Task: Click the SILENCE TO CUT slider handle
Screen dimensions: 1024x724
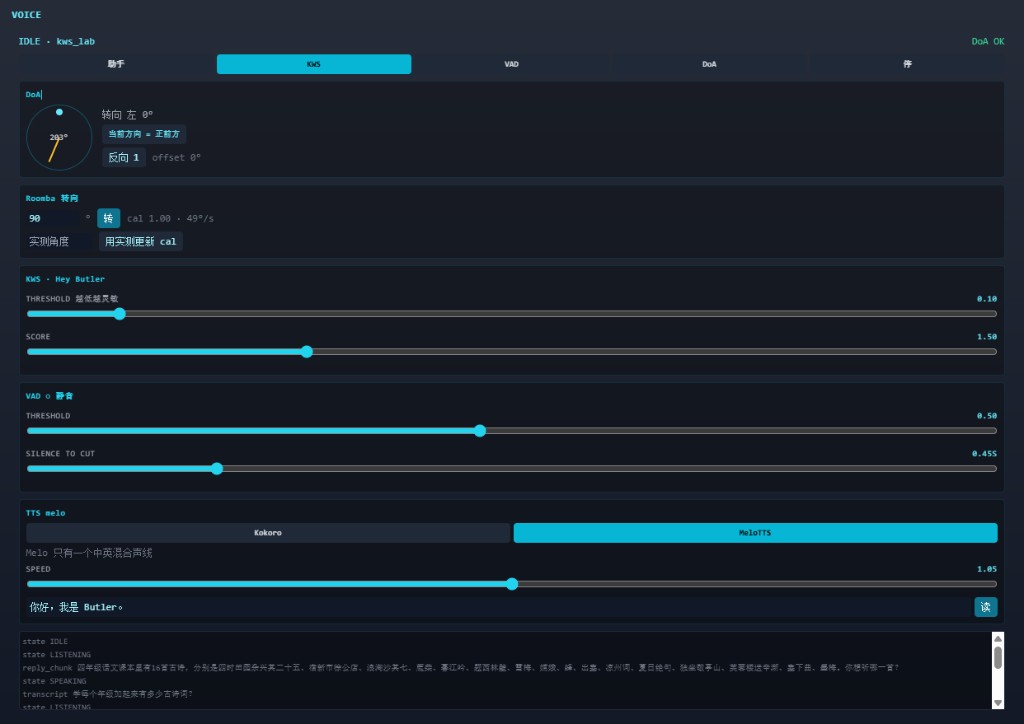Action: point(217,469)
